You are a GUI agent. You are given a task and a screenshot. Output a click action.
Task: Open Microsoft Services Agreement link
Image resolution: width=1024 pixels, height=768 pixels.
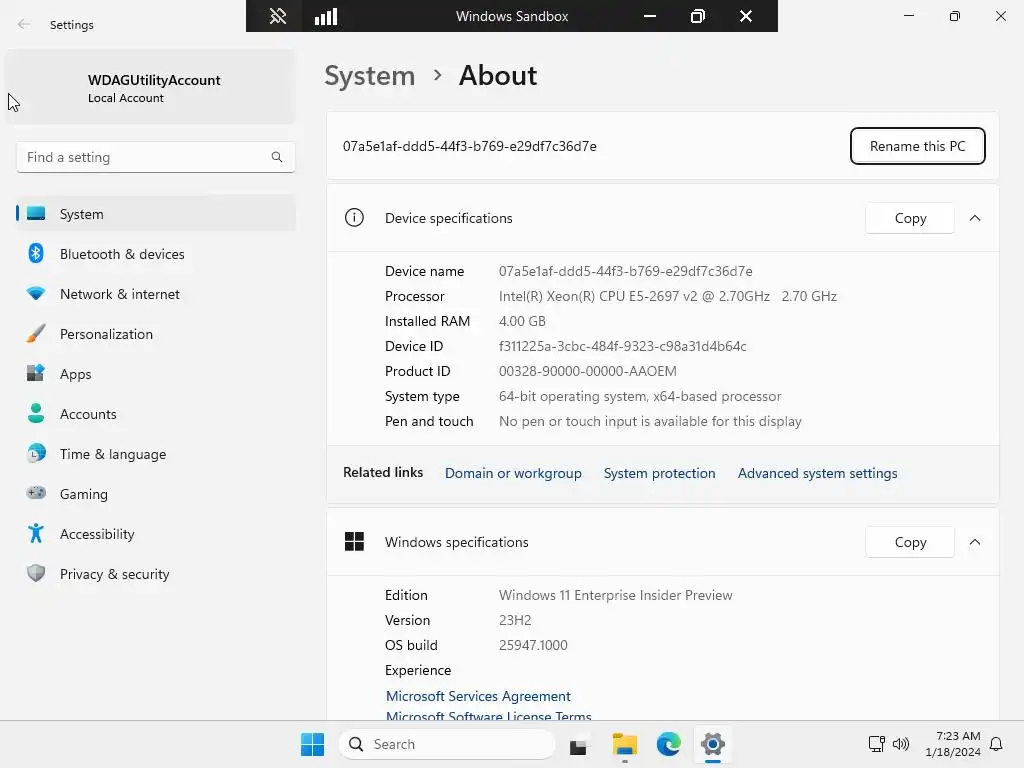click(x=478, y=696)
